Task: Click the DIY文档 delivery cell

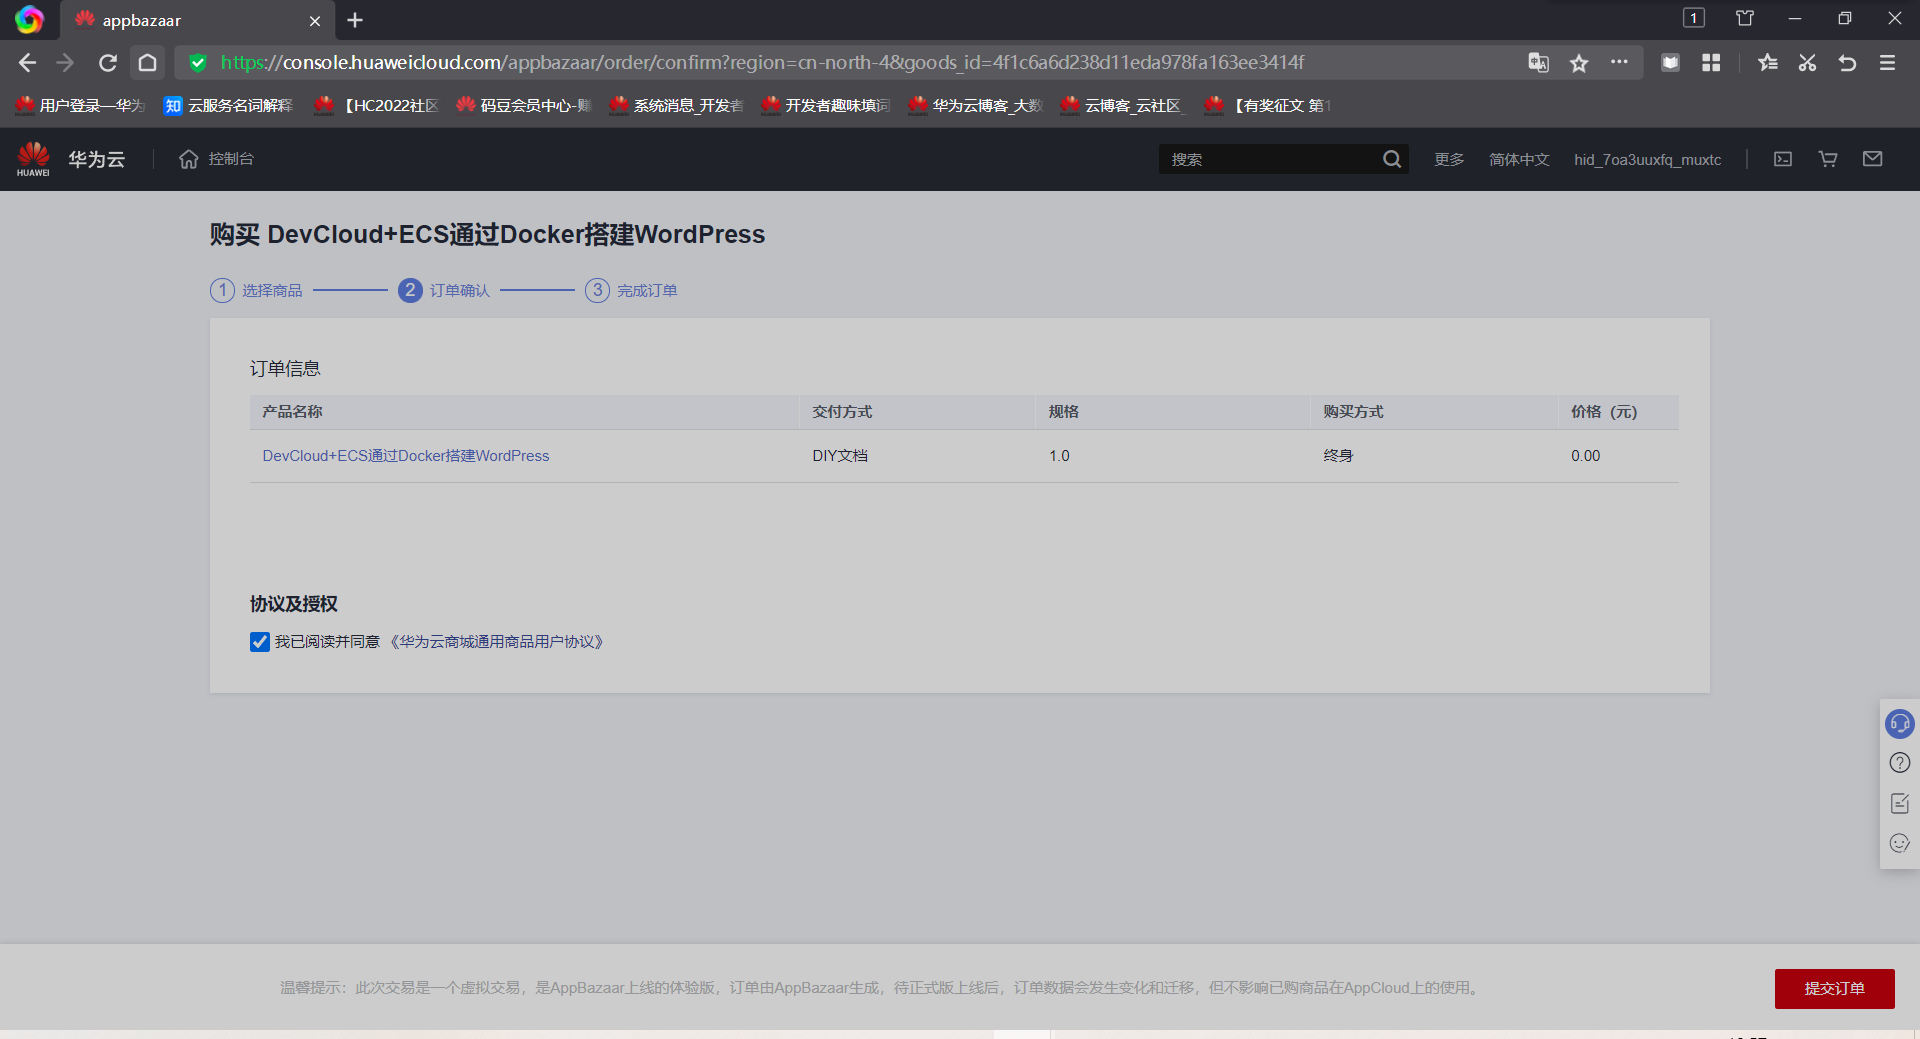Action: [840, 456]
